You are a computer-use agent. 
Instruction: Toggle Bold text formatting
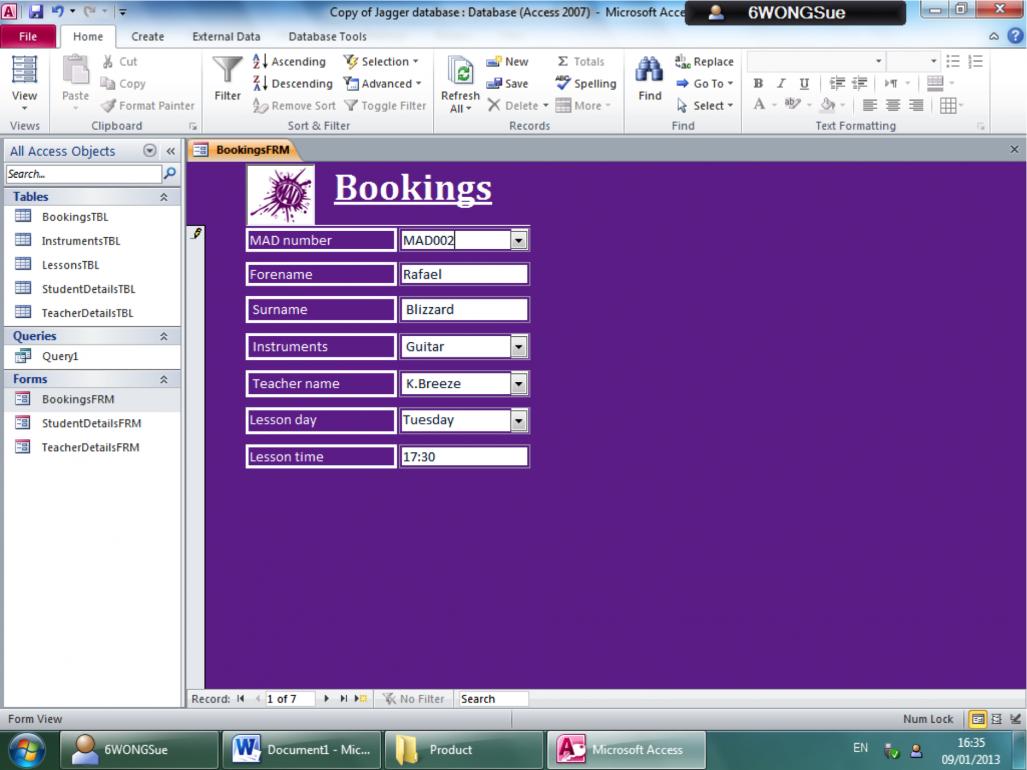pos(758,84)
